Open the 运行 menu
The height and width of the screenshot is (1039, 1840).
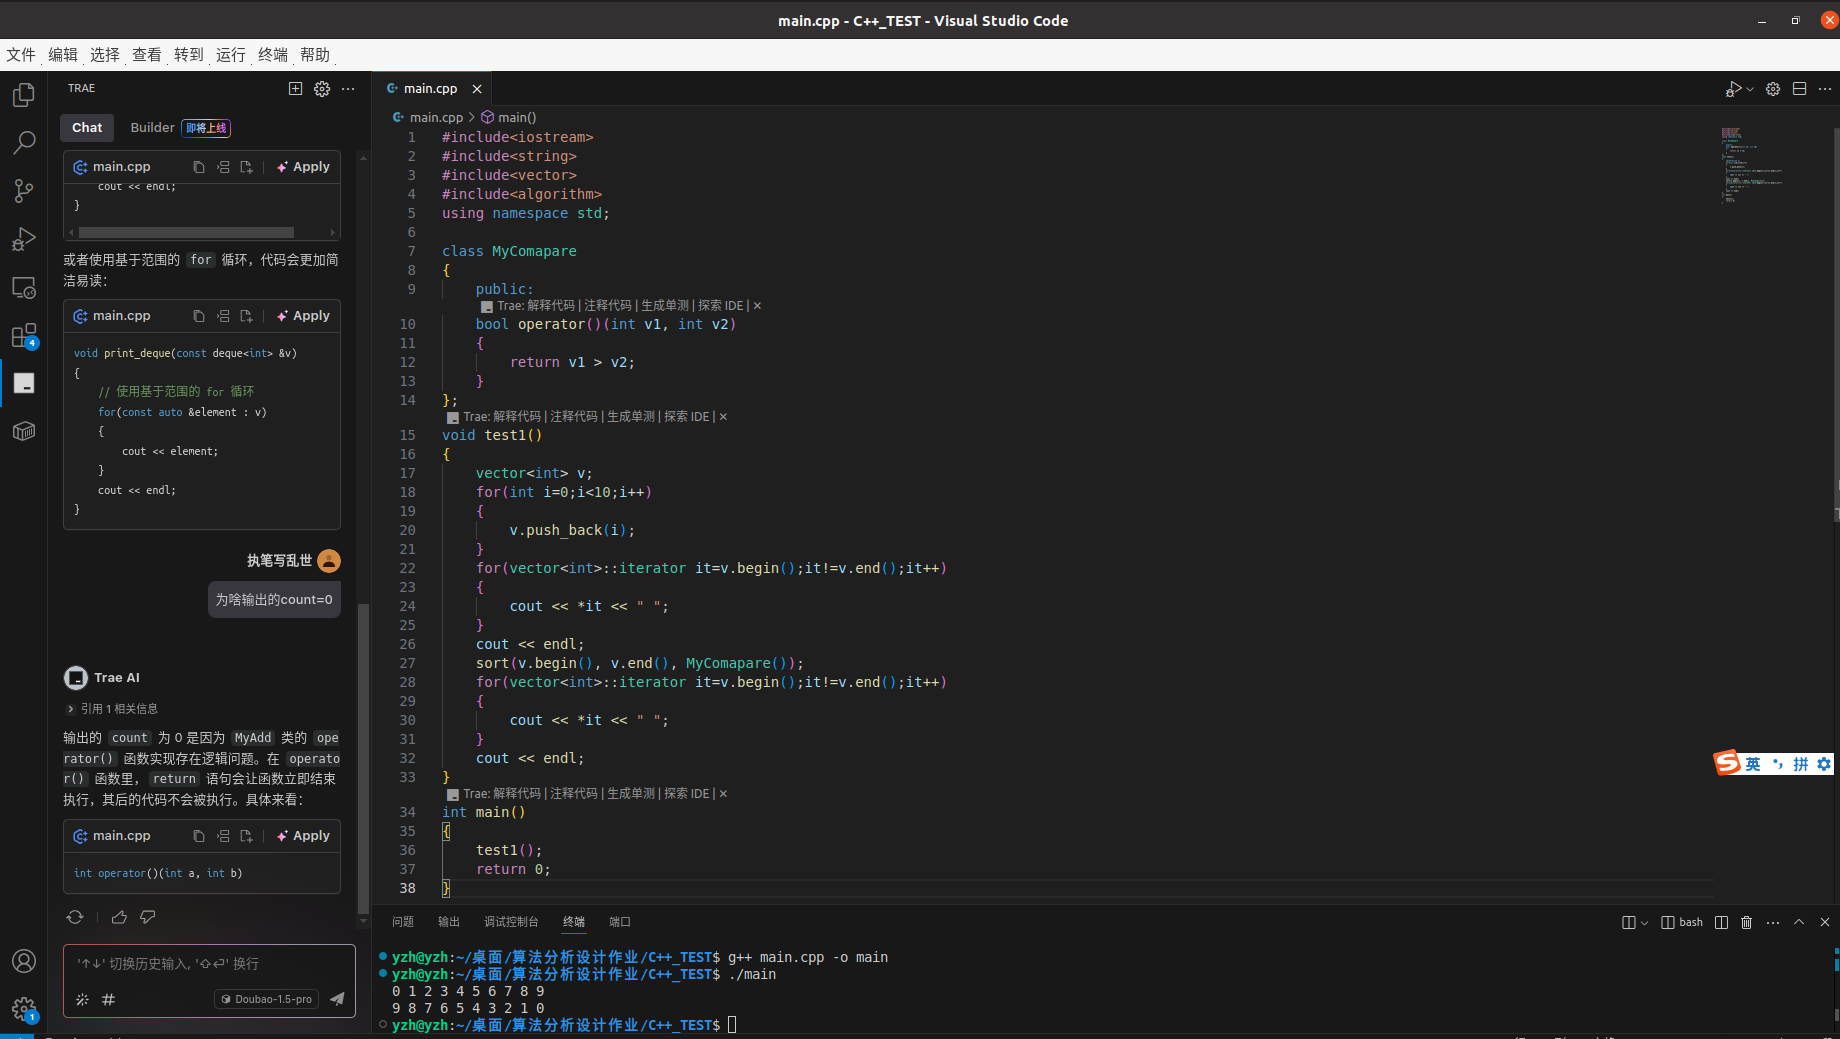pos(231,55)
